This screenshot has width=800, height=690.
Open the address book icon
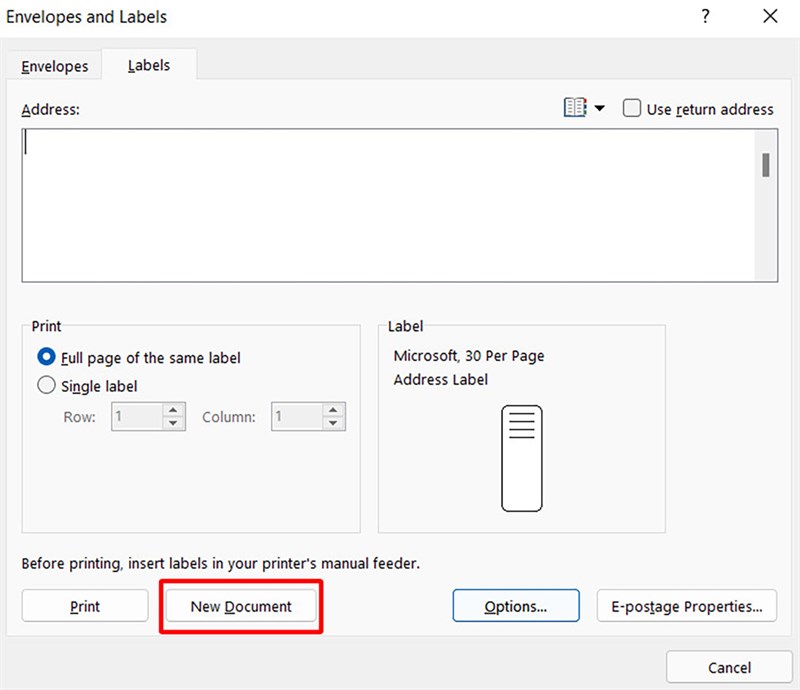click(574, 108)
